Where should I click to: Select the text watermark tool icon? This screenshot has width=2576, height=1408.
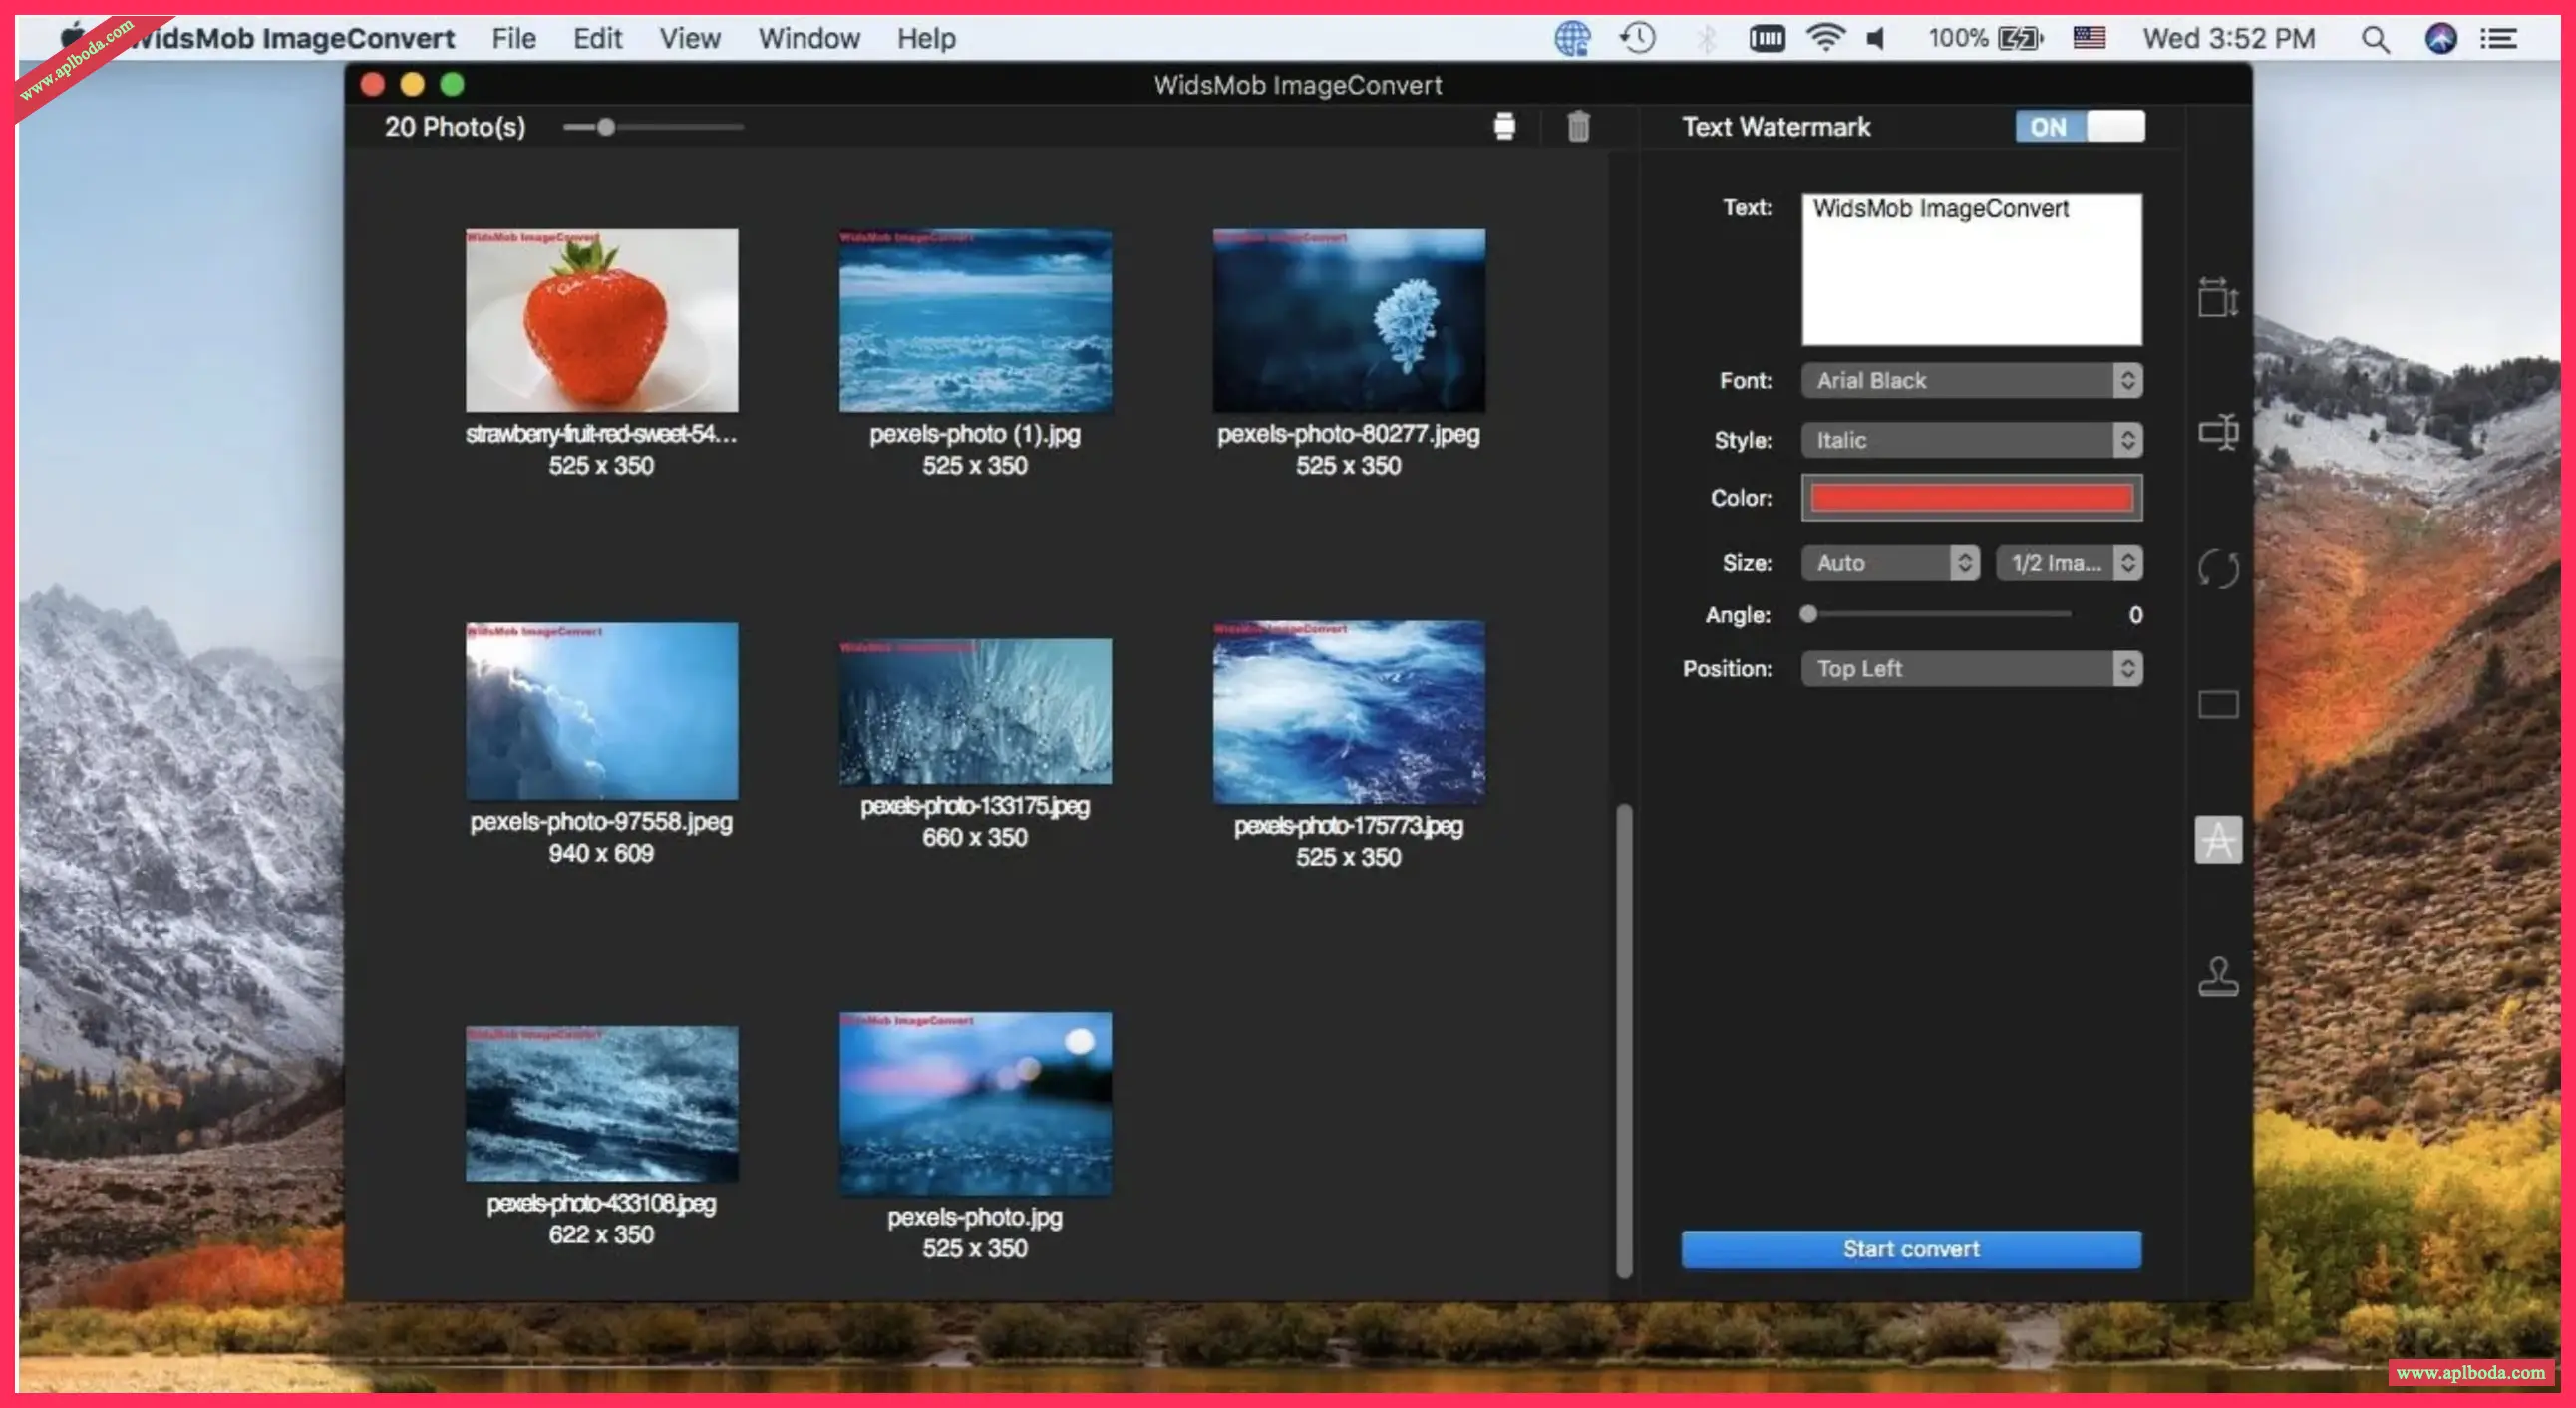point(2217,839)
